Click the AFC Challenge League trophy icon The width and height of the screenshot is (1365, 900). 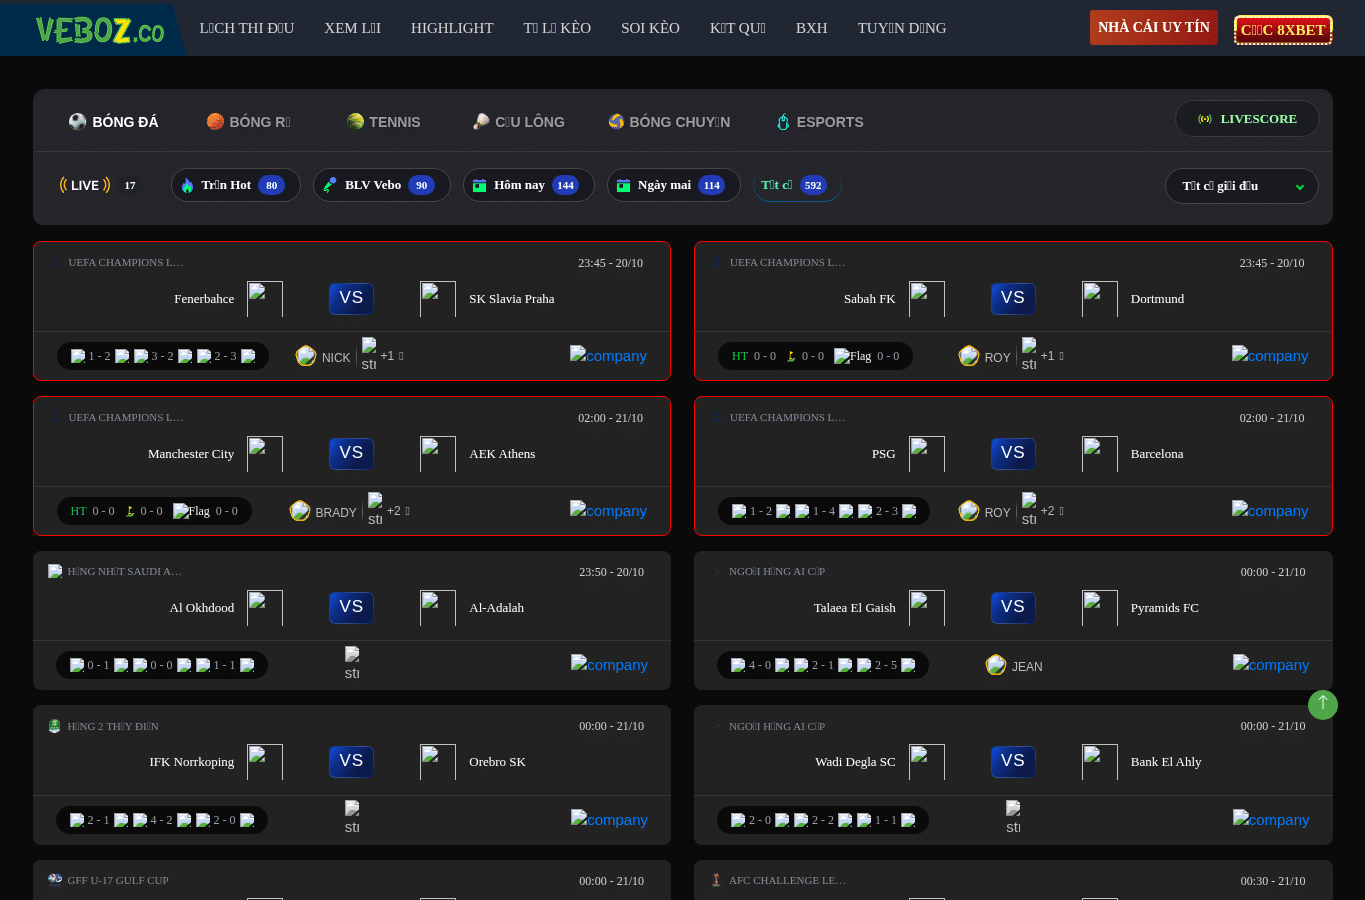point(716,880)
